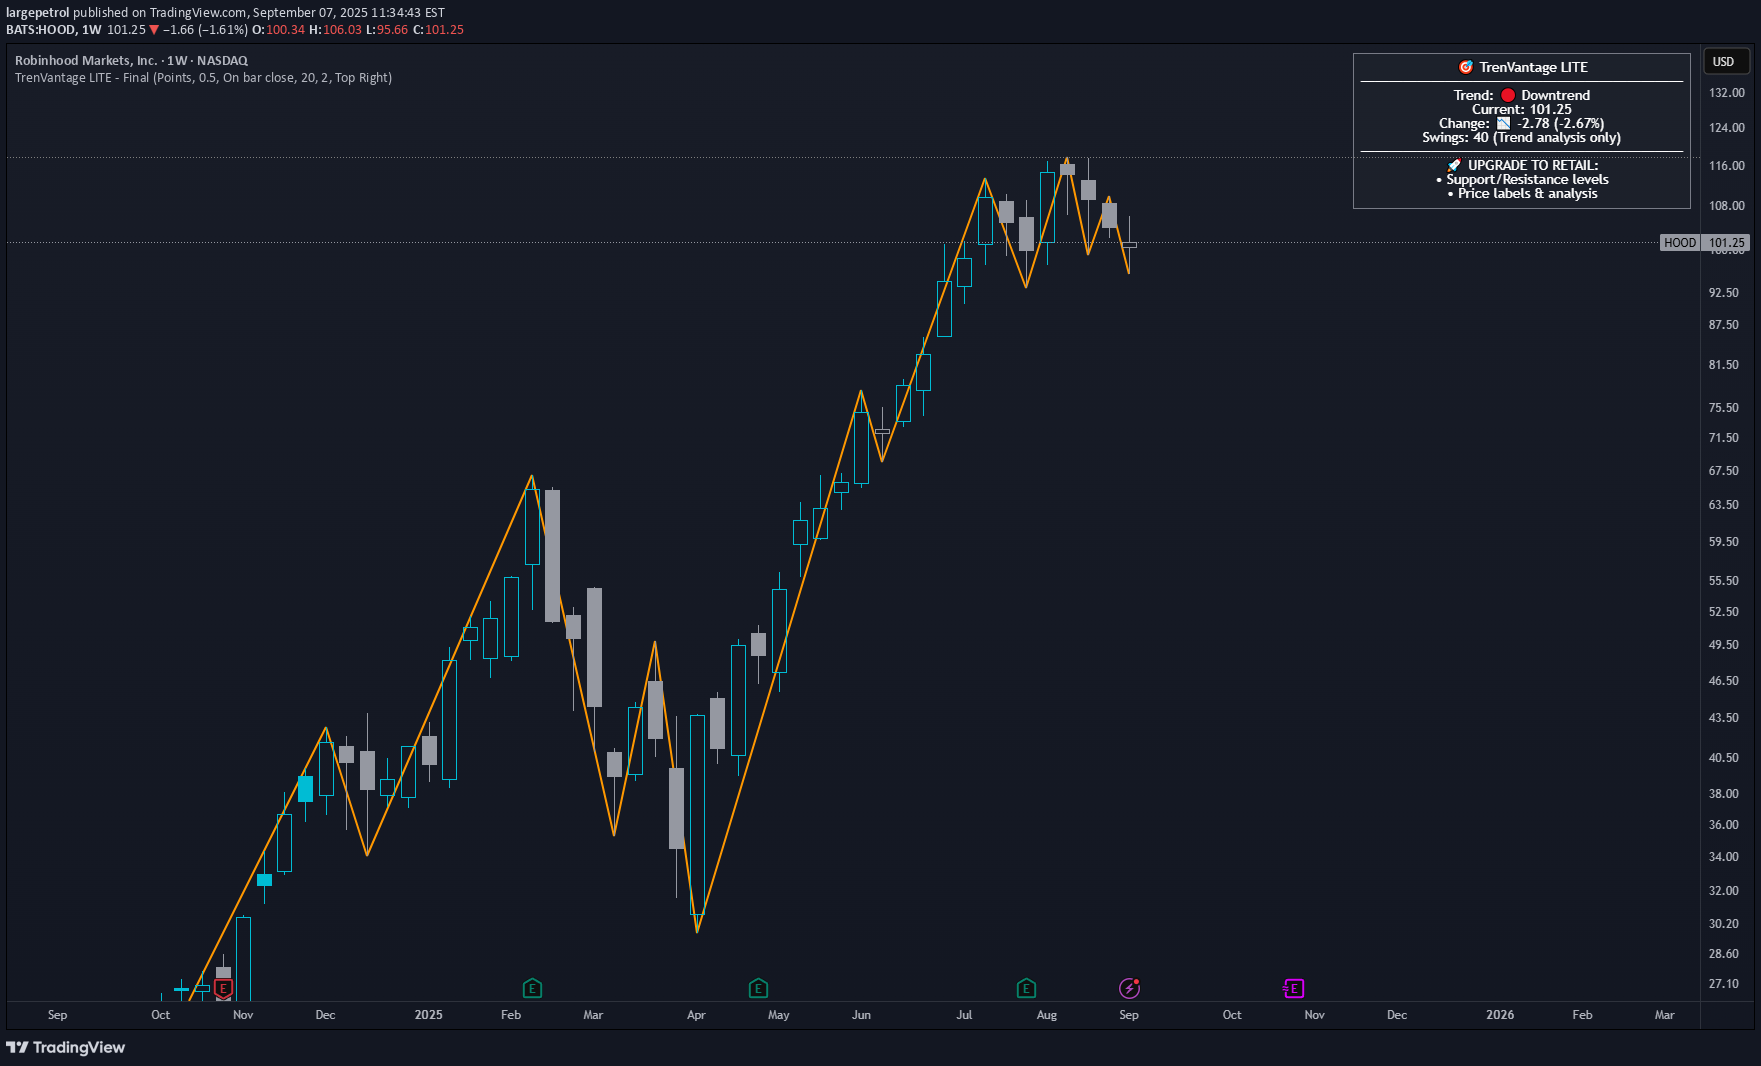The image size is (1761, 1066).
Task: Click the 'Trend: Downtrend' row in the table
Action: [1522, 95]
